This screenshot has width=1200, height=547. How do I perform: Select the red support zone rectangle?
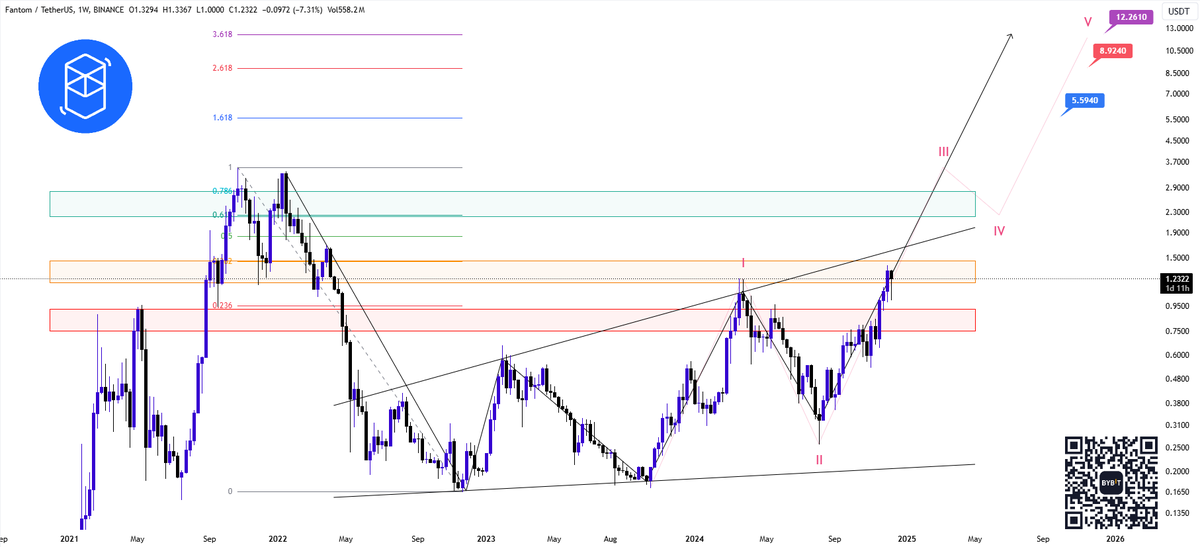(511, 320)
